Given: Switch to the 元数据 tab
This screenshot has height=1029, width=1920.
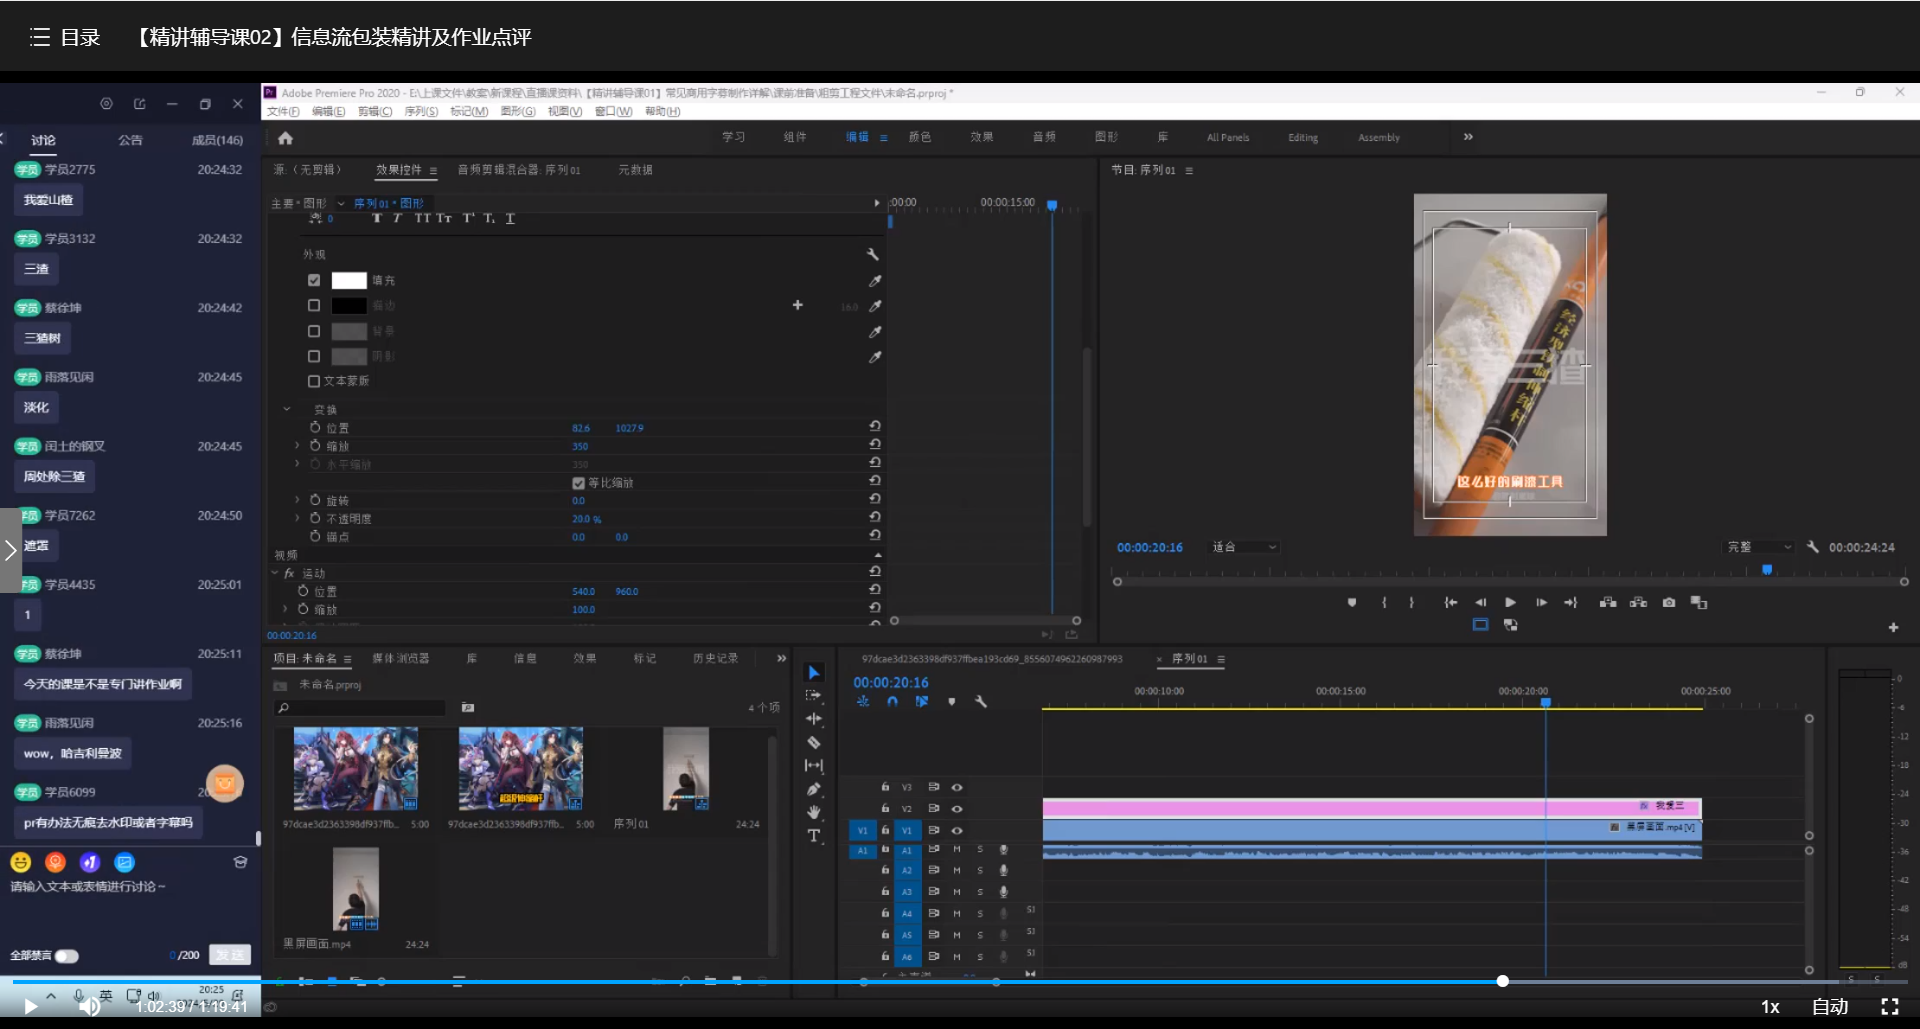Looking at the screenshot, I should (635, 170).
